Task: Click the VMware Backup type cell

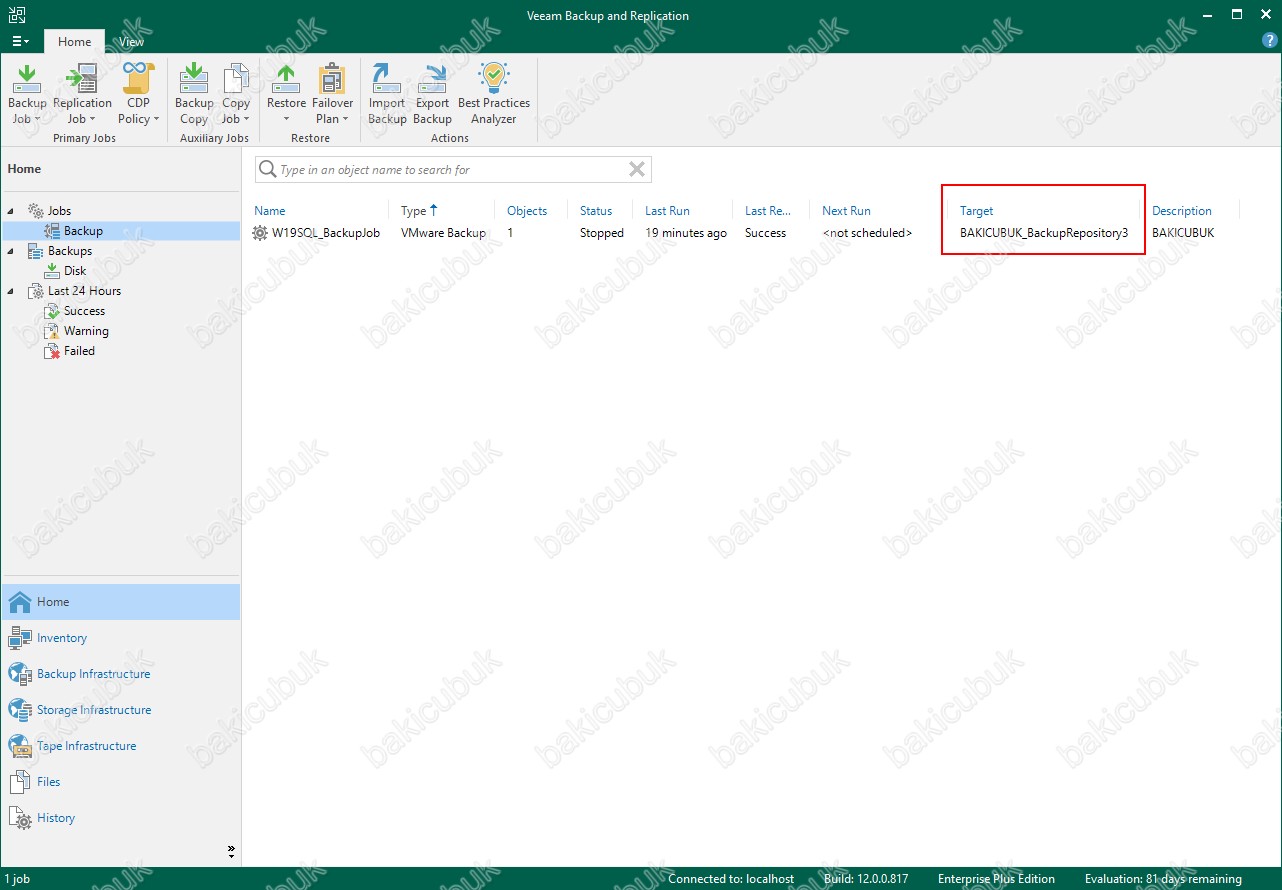Action: tap(443, 233)
